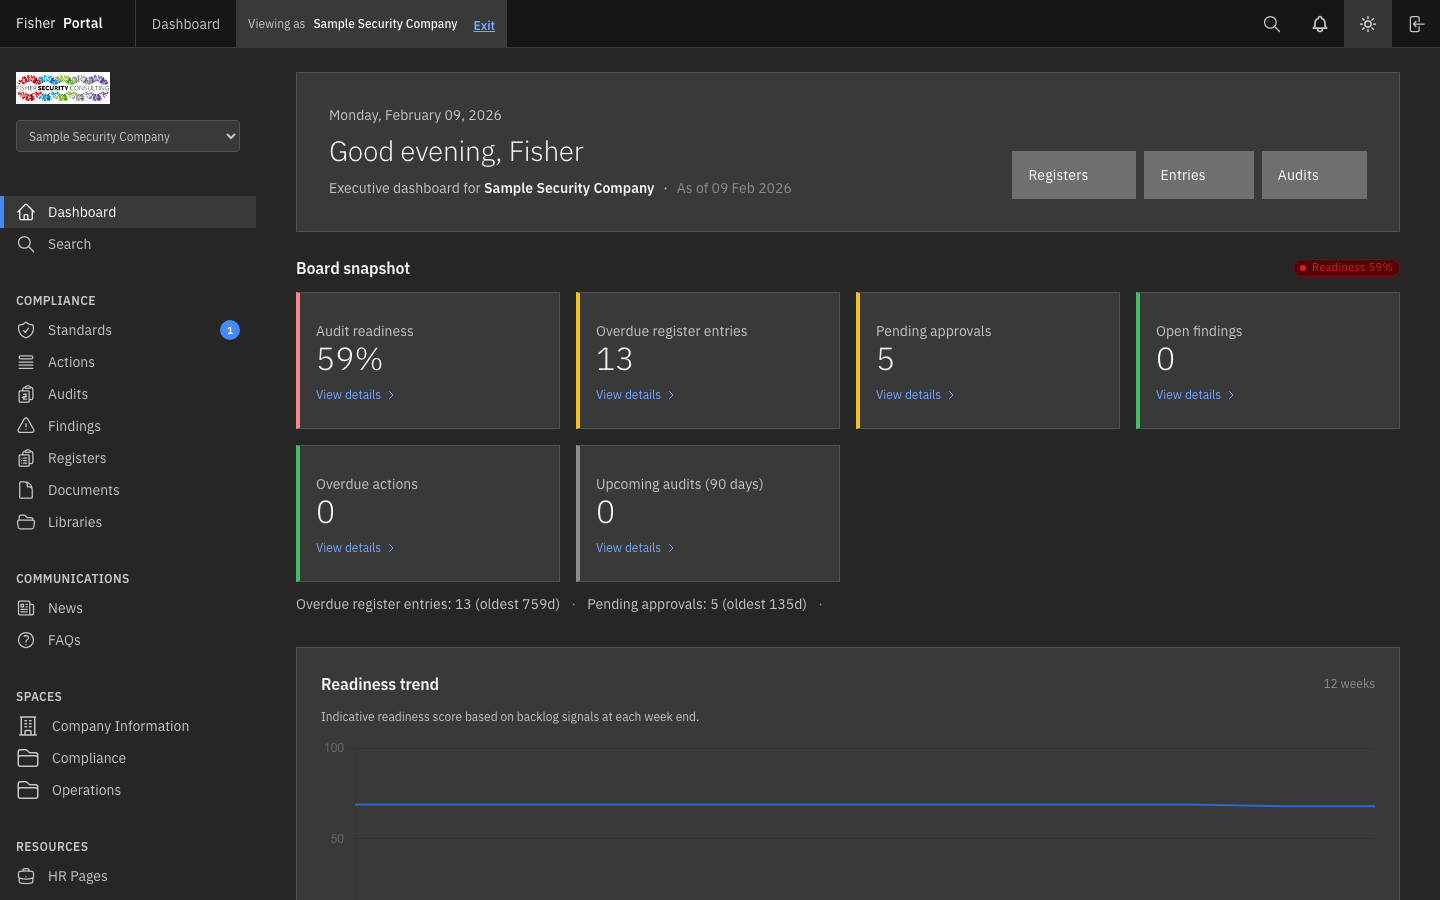Select Dashboard in the top navigation bar
This screenshot has height=900, width=1440.
(x=185, y=23)
